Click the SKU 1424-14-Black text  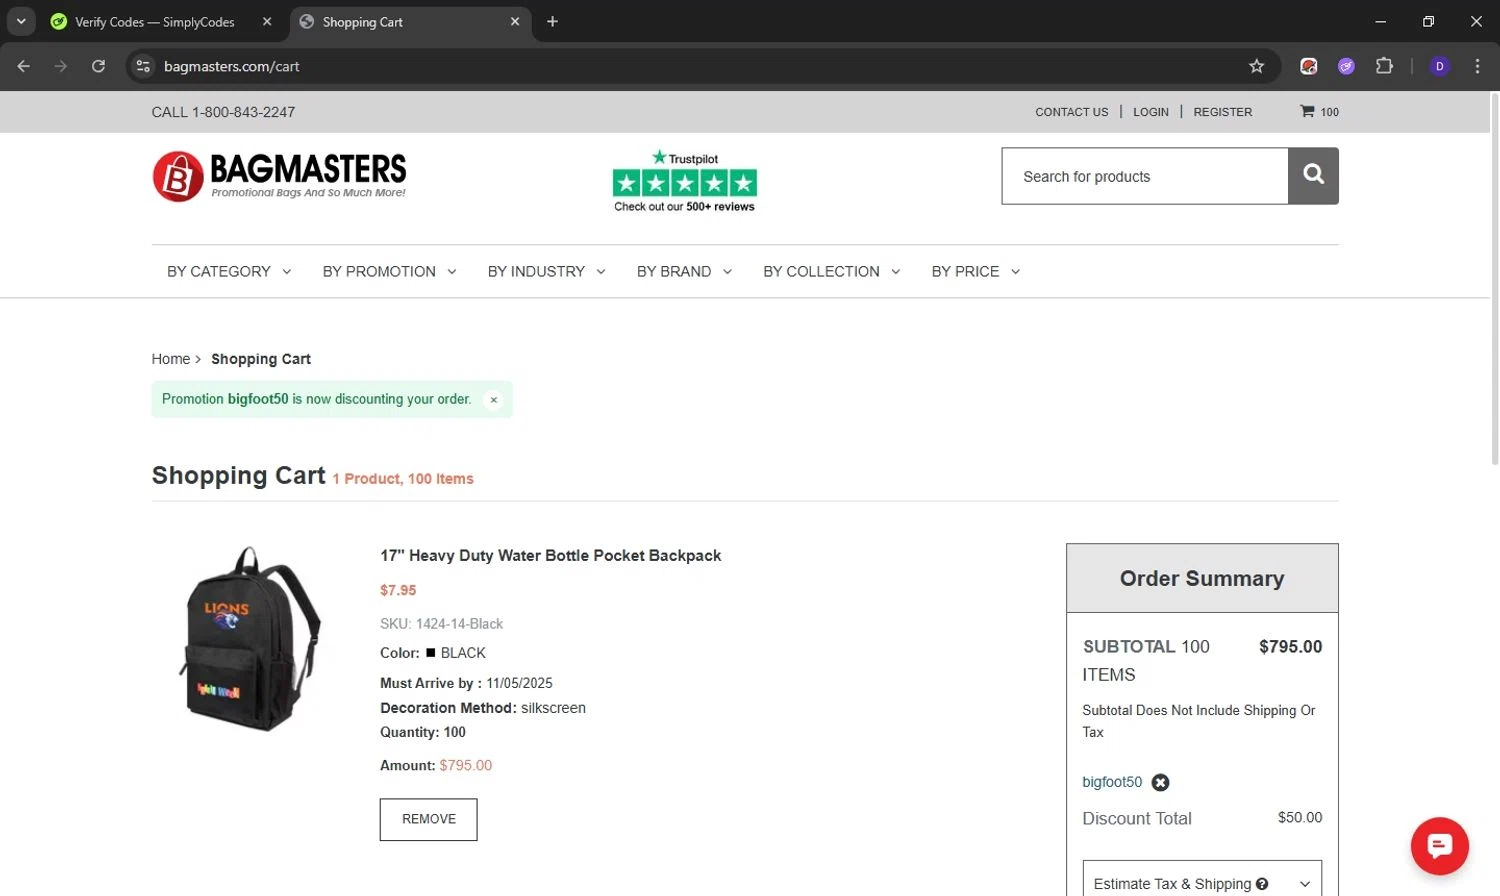coord(441,623)
